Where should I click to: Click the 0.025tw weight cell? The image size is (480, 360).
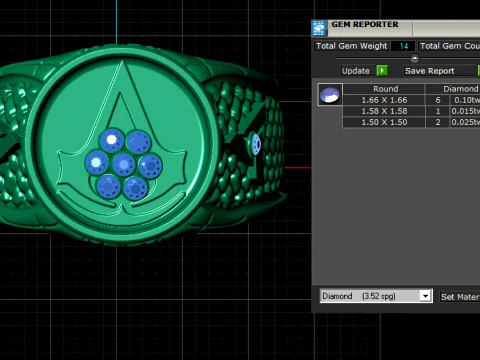click(x=465, y=122)
